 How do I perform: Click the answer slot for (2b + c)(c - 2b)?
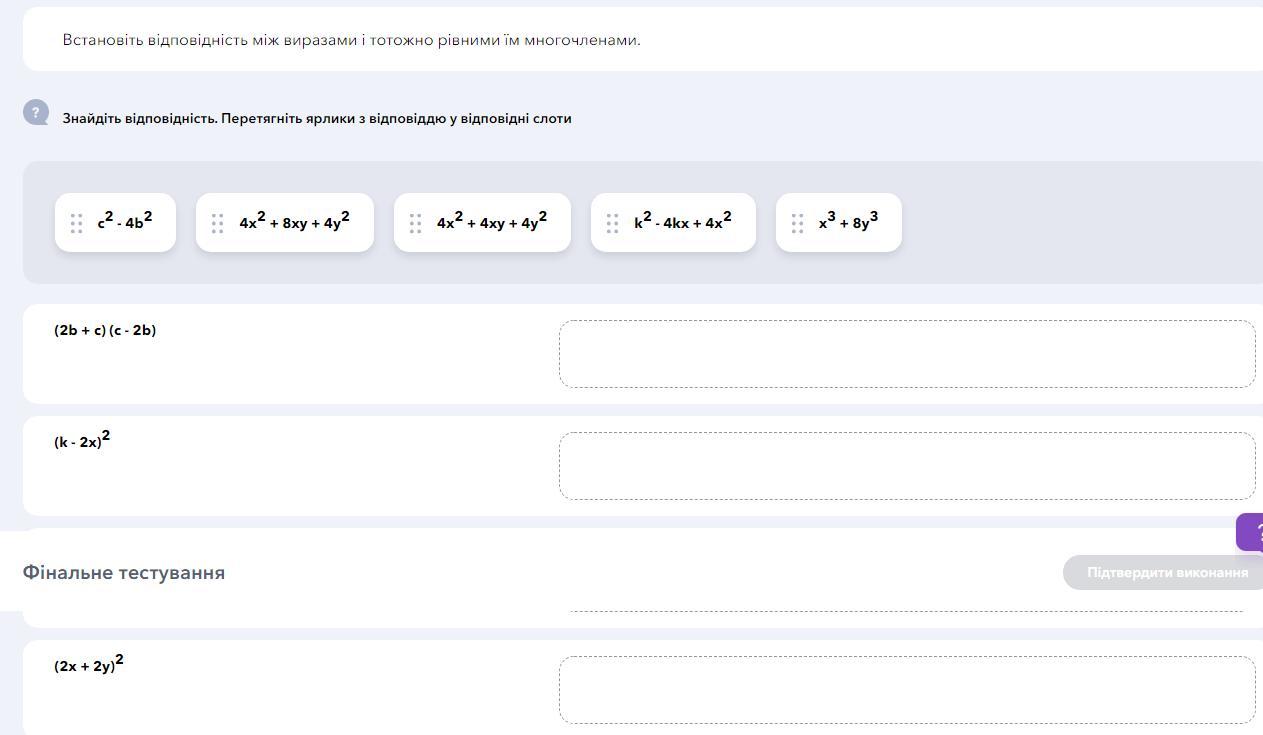[907, 354]
